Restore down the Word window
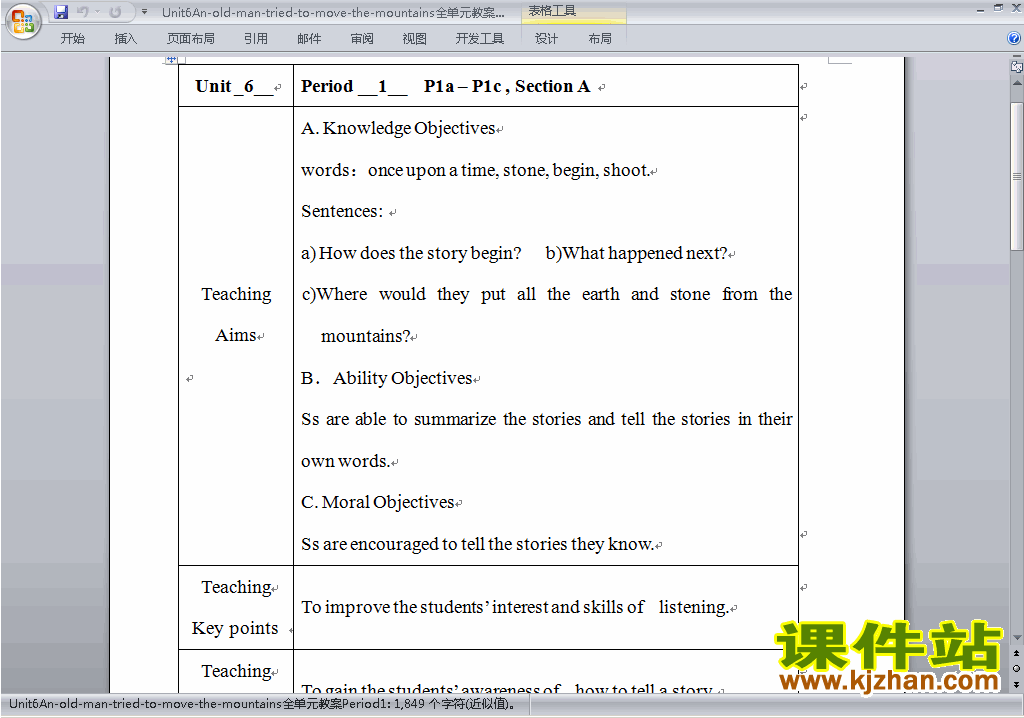Viewport: 1024px width, 718px height. [998, 8]
